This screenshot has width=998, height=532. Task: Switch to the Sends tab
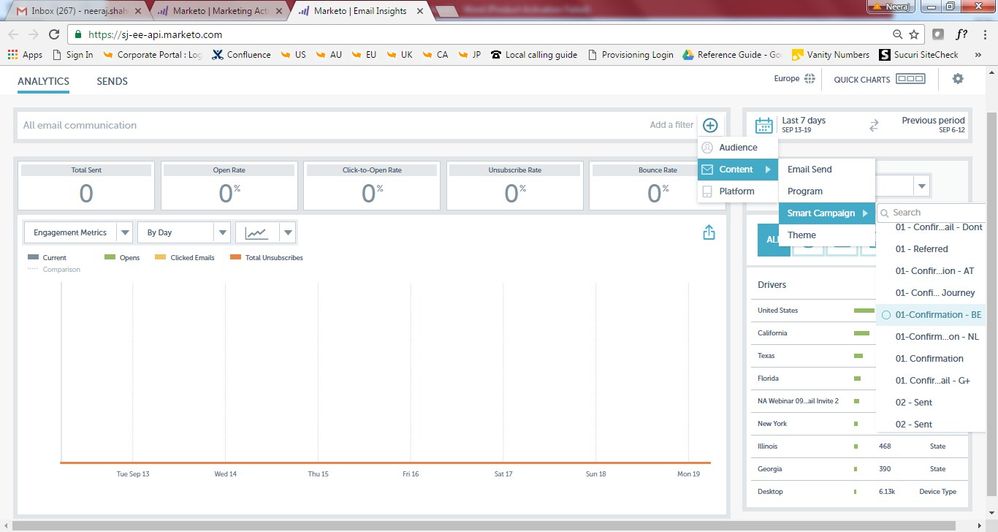[x=112, y=81]
